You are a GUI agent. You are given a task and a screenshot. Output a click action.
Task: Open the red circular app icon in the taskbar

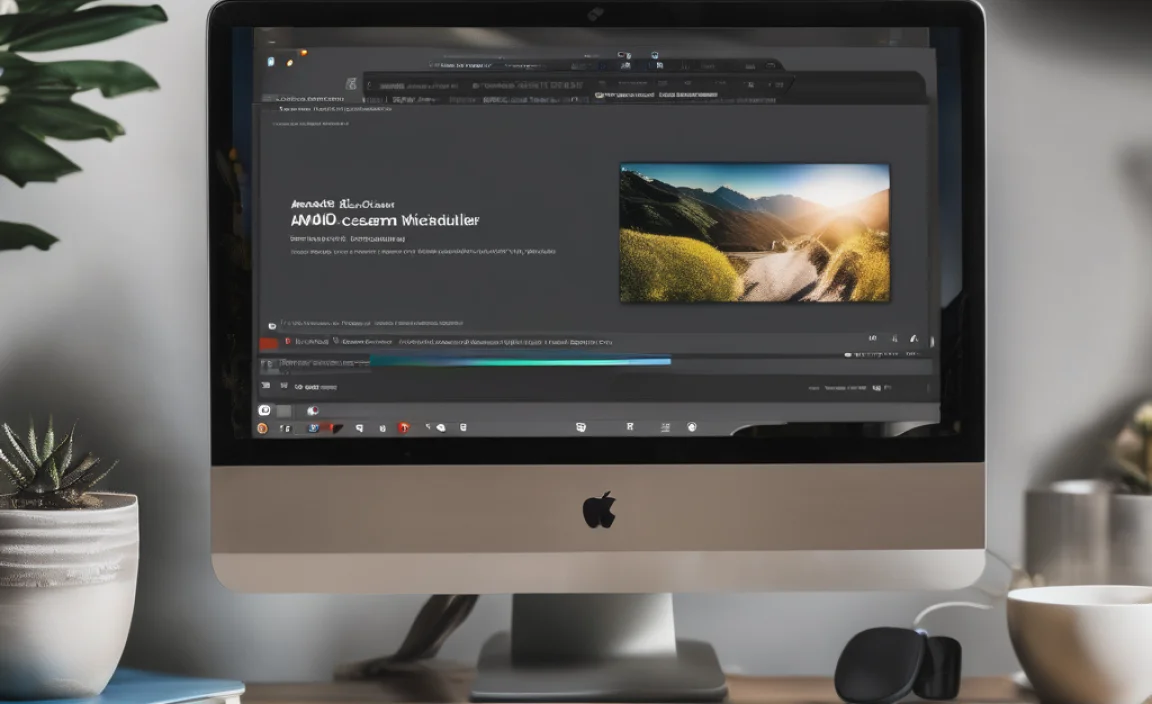click(405, 425)
